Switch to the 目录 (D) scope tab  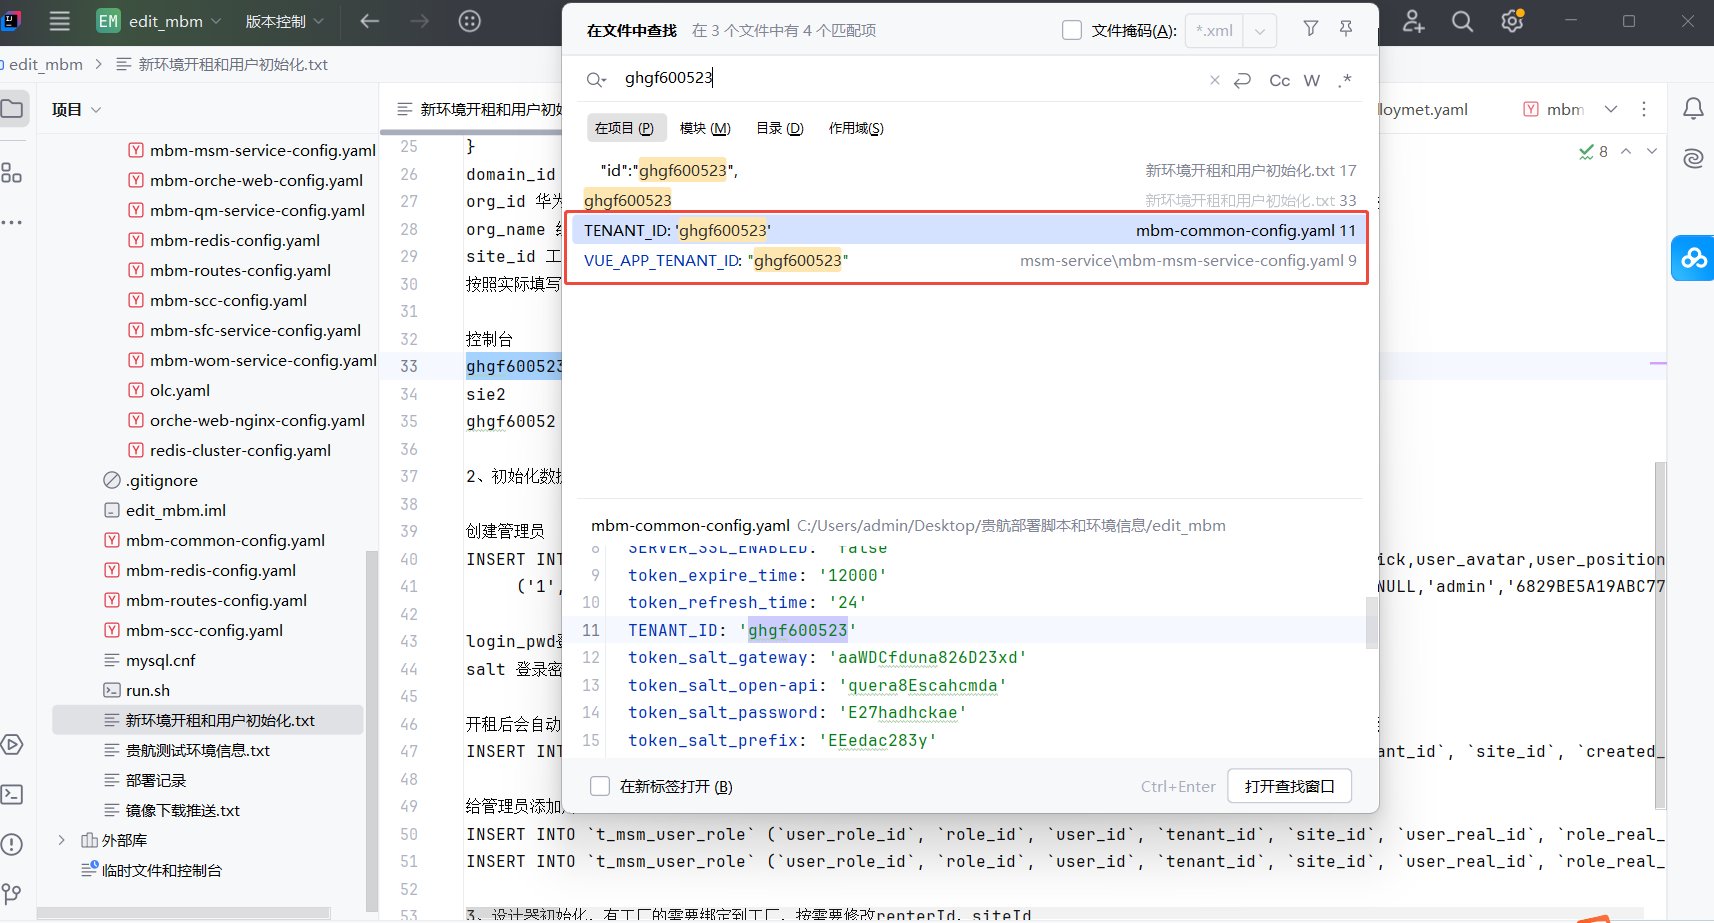(779, 128)
